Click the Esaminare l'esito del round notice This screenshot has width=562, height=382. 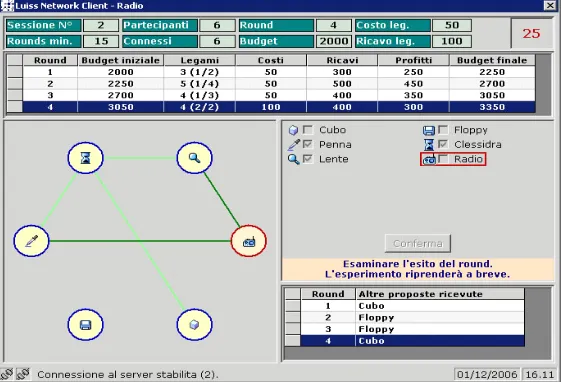(x=418, y=269)
